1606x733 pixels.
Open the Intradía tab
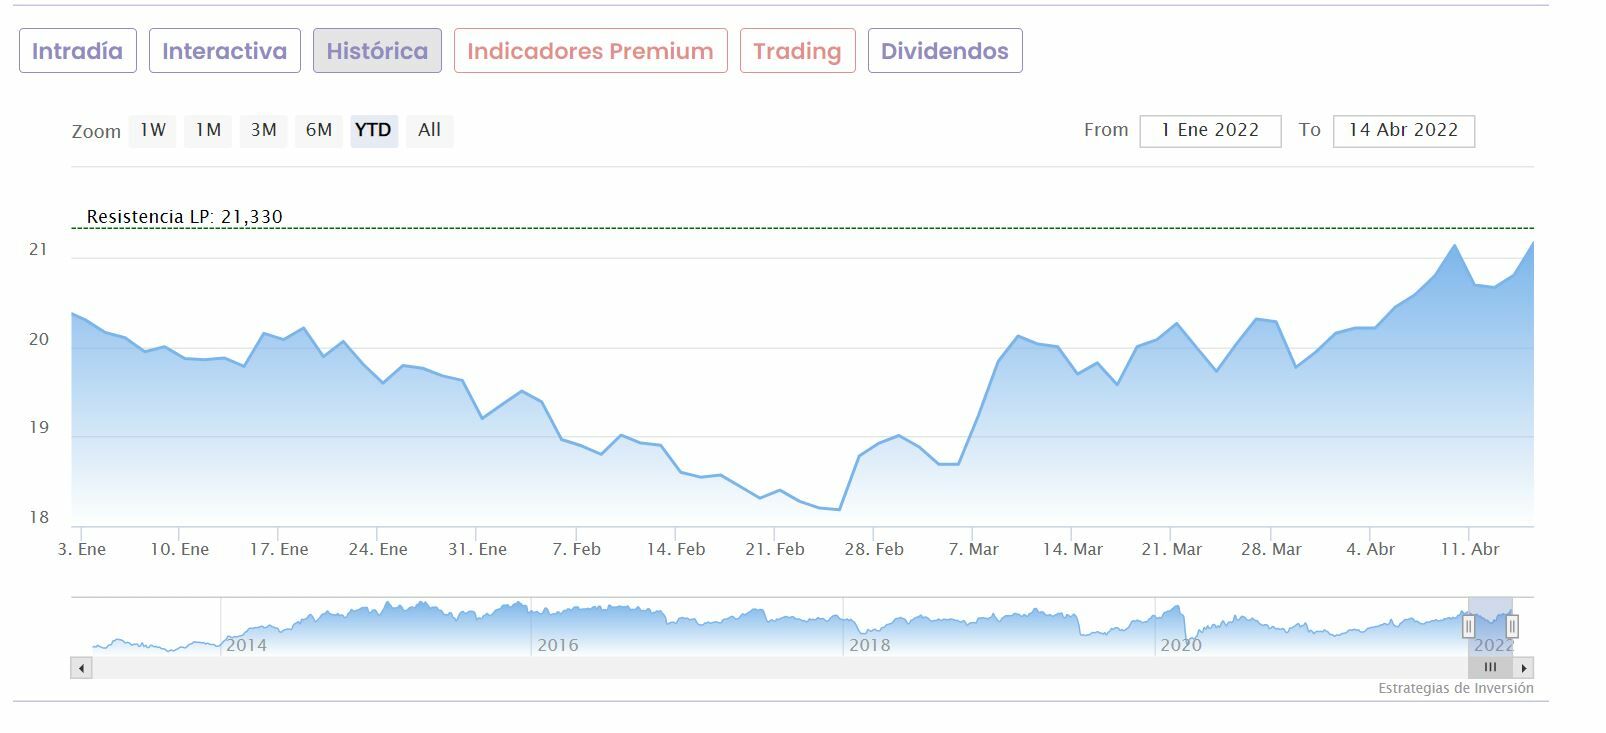tap(77, 51)
